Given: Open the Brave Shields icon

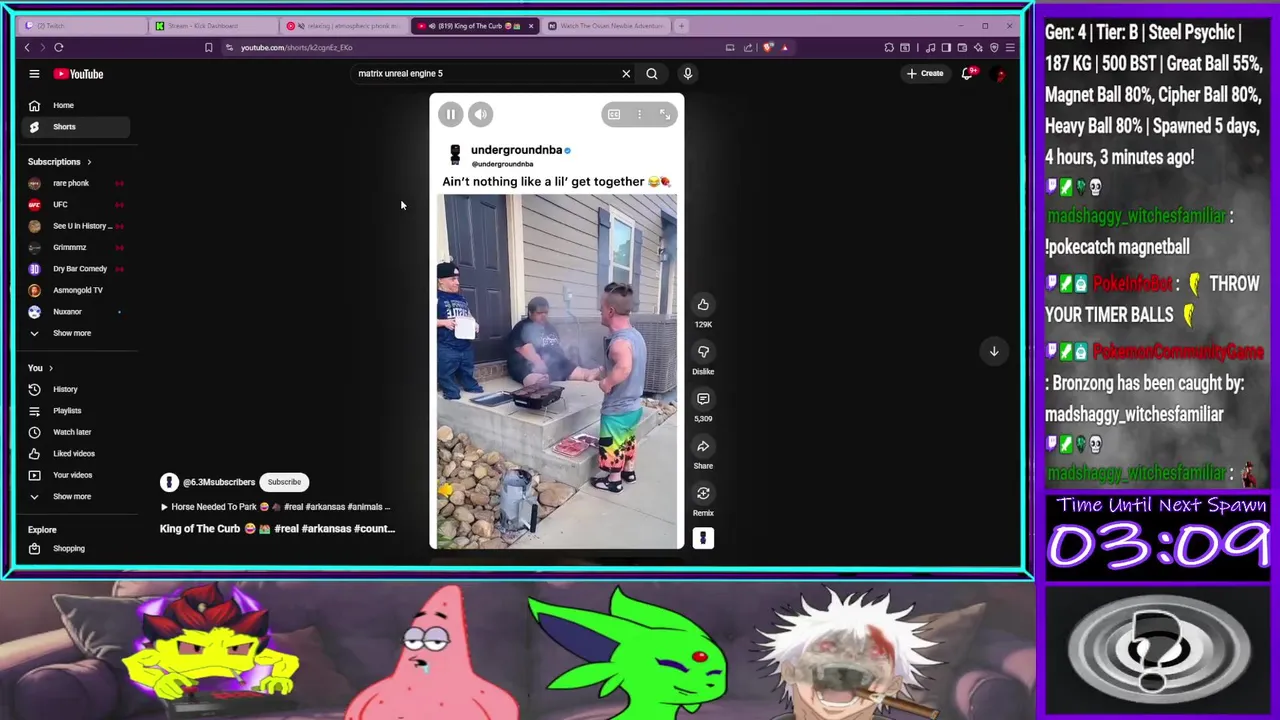Looking at the screenshot, I should point(768,47).
